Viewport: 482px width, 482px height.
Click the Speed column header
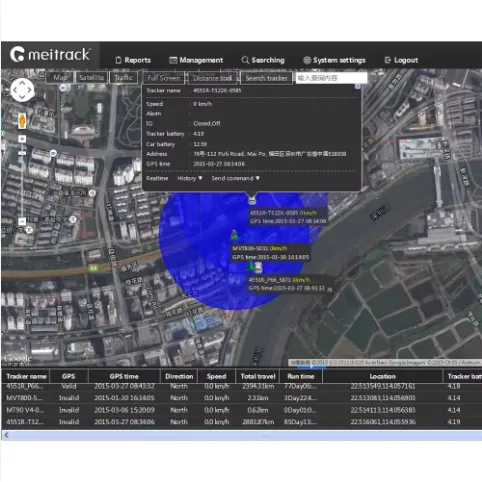pos(216,376)
